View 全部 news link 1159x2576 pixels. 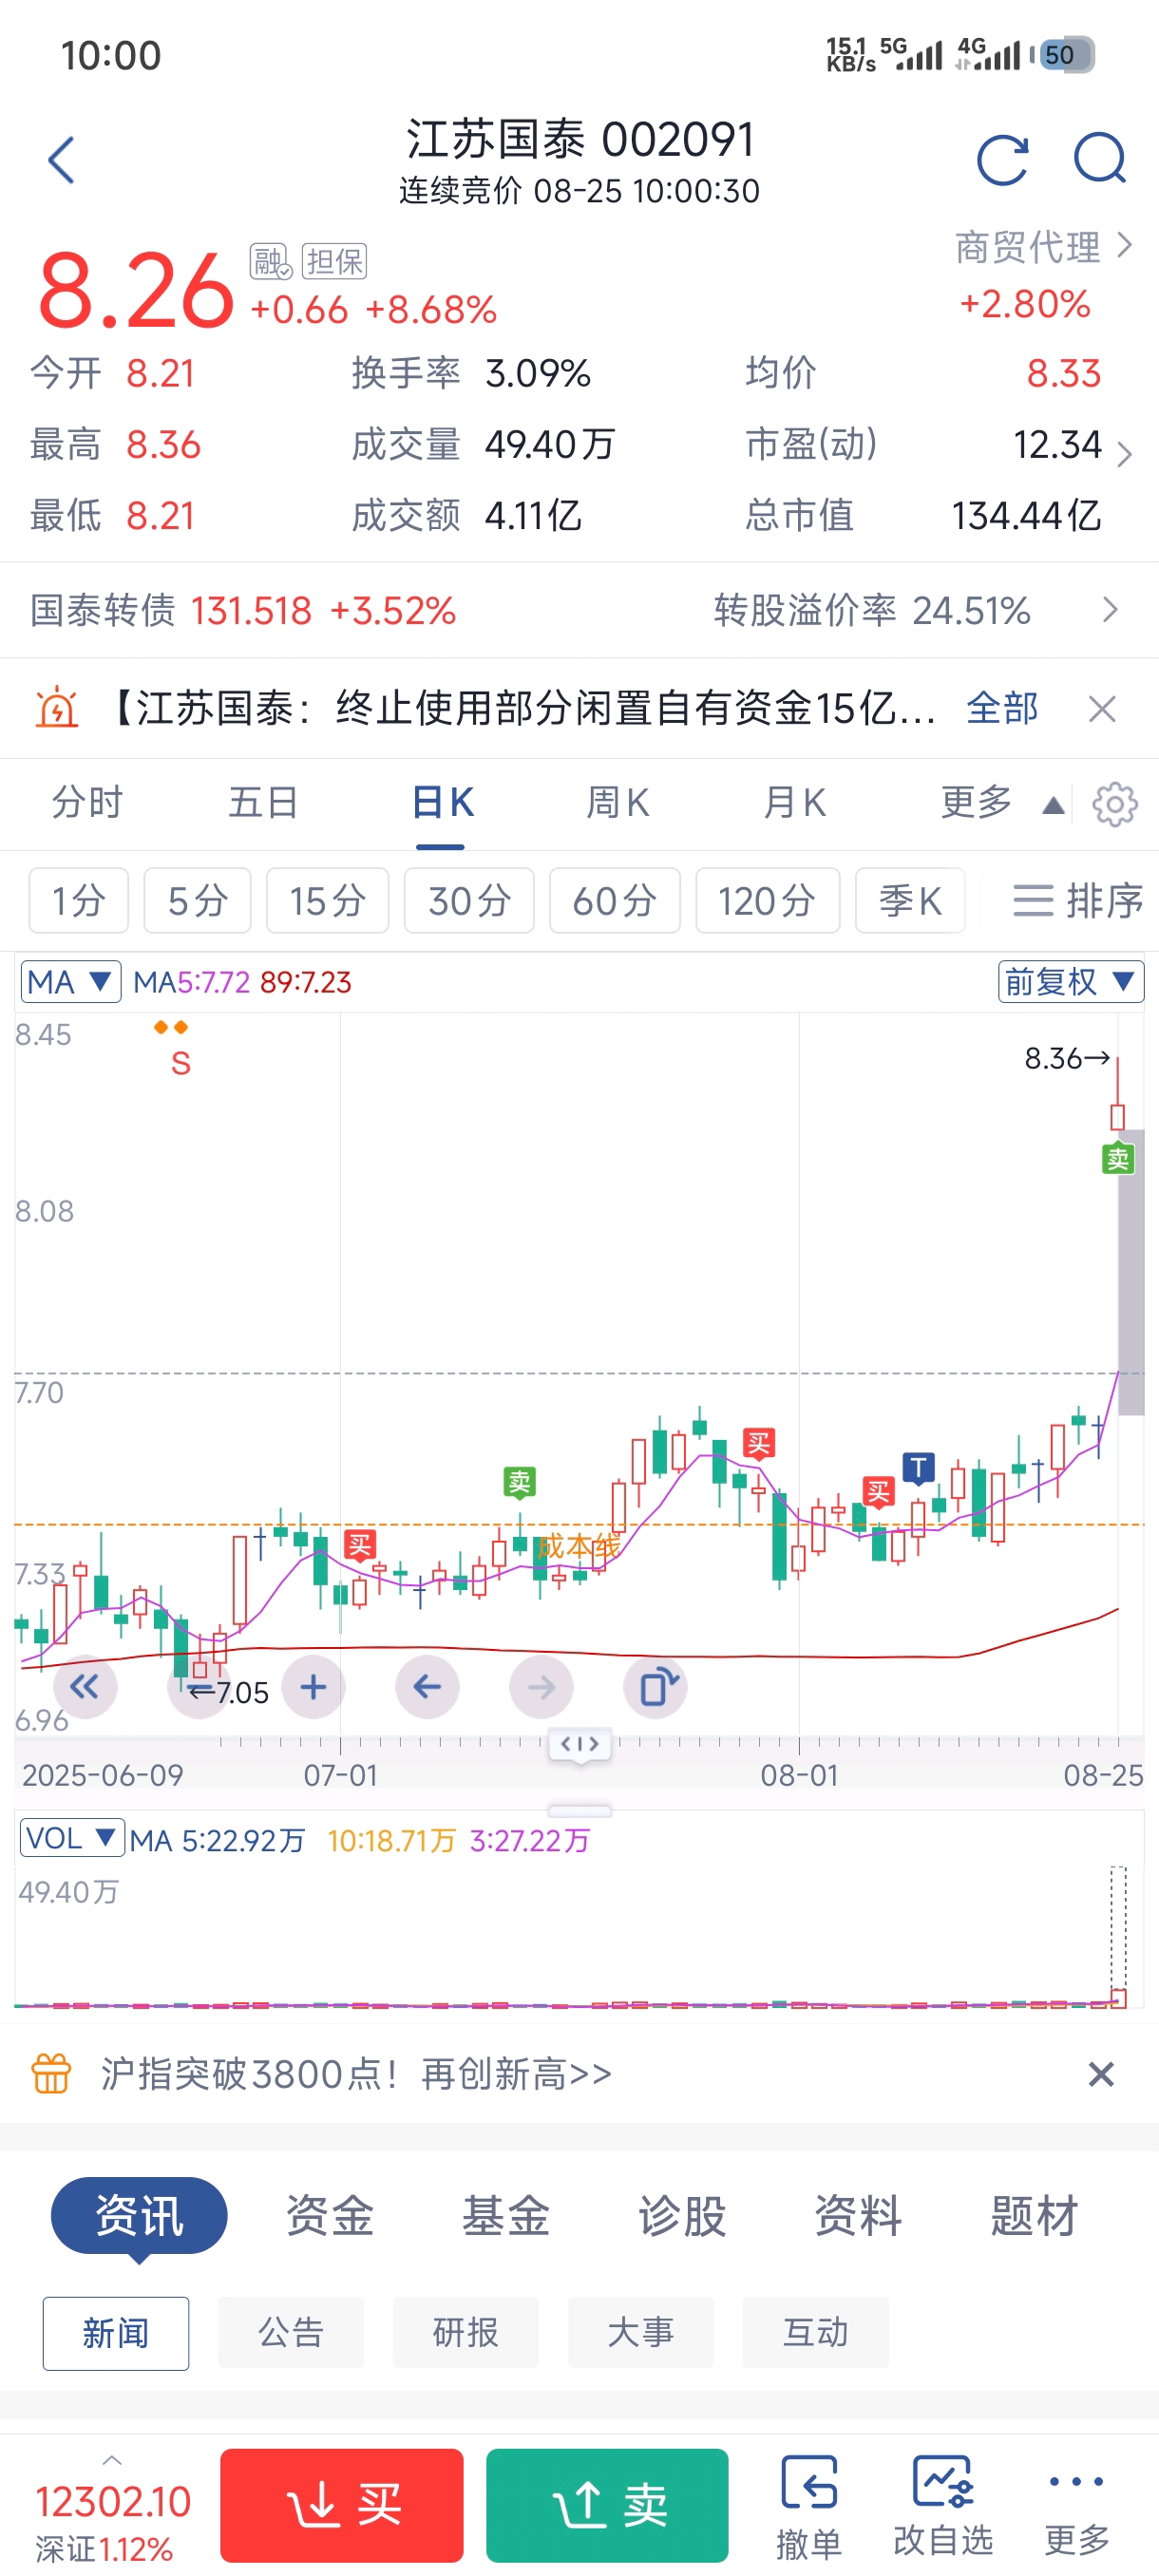(x=1002, y=708)
